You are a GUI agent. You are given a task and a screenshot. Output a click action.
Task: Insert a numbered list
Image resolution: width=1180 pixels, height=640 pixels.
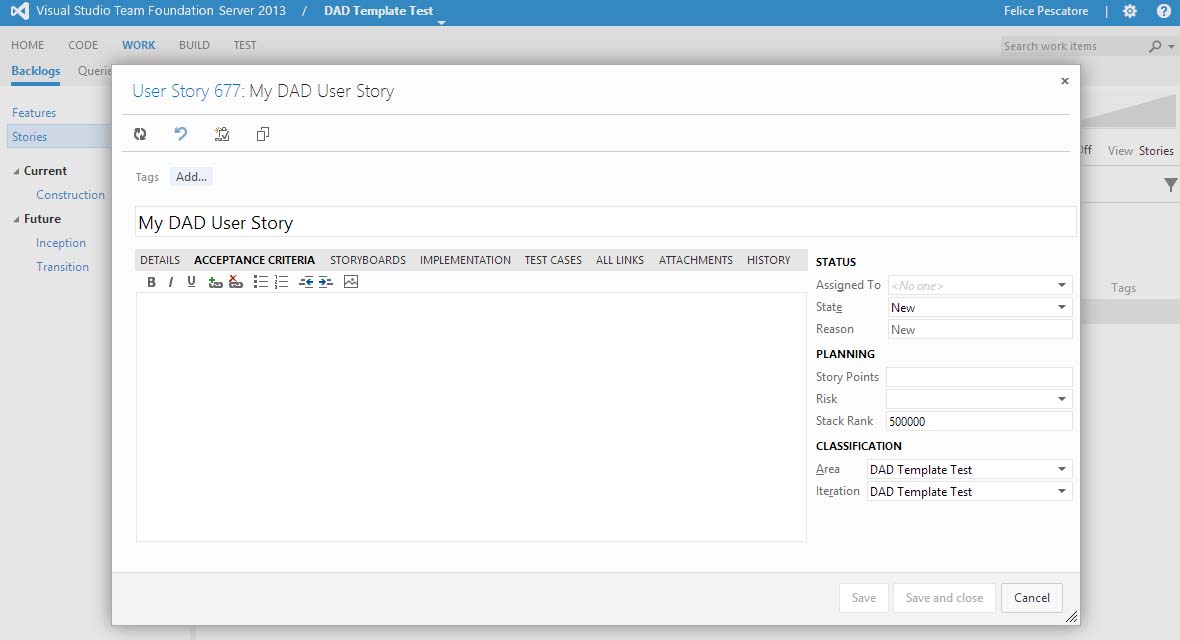(281, 282)
